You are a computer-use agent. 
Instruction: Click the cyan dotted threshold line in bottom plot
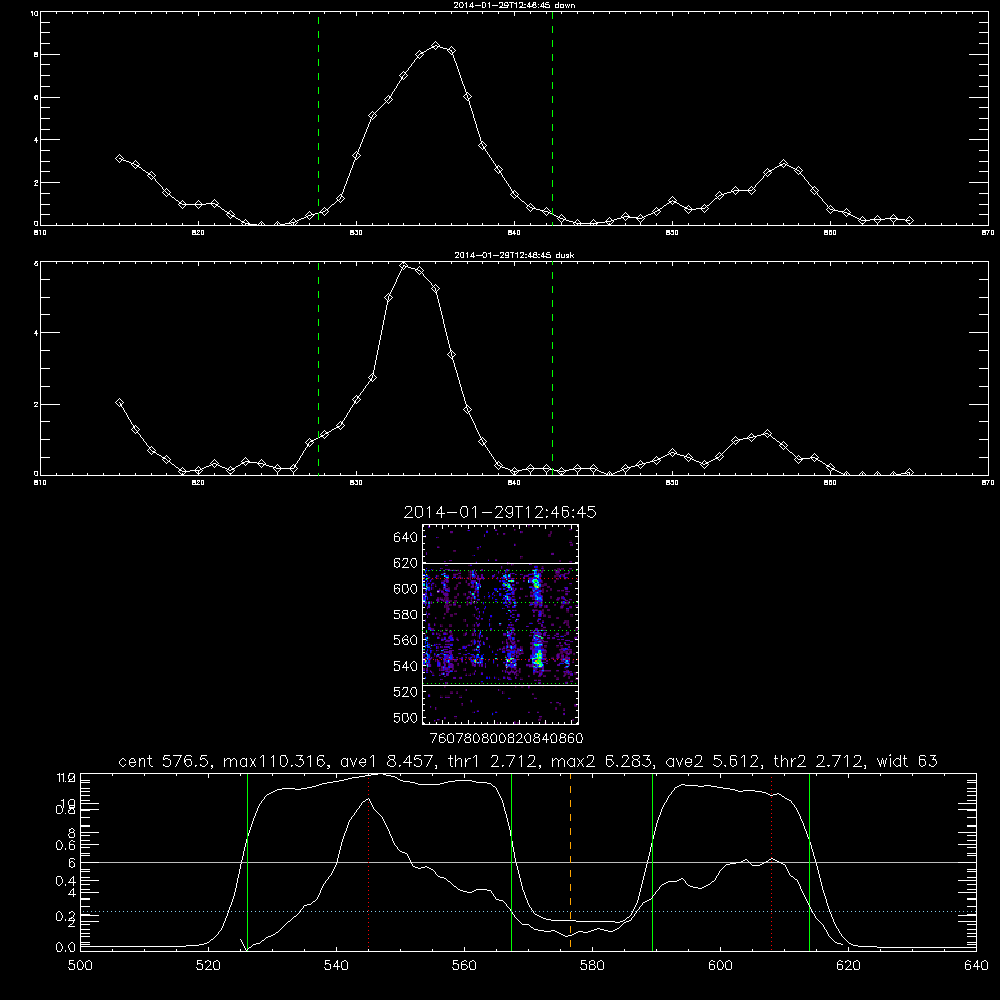(528, 911)
